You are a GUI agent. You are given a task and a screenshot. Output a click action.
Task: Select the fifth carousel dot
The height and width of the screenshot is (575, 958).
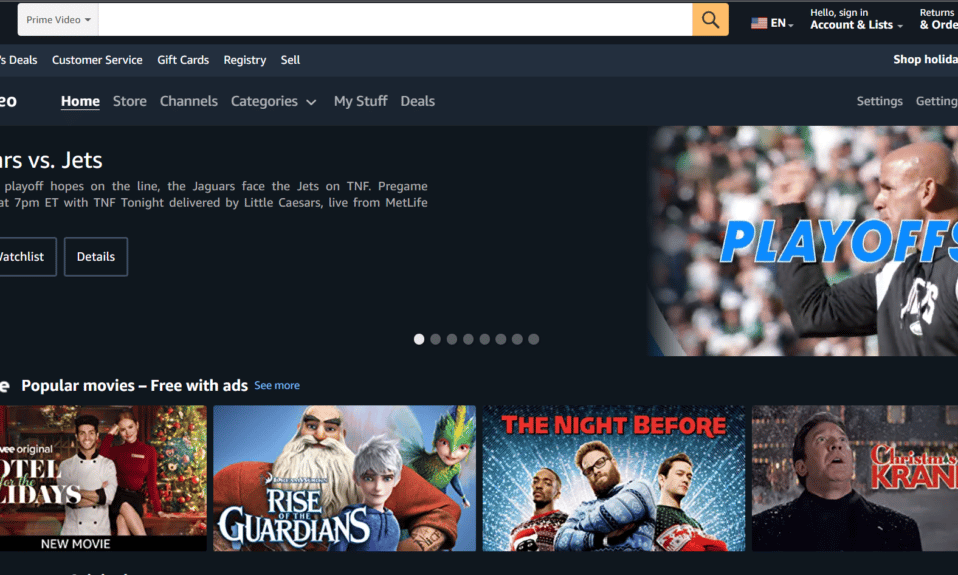484,339
